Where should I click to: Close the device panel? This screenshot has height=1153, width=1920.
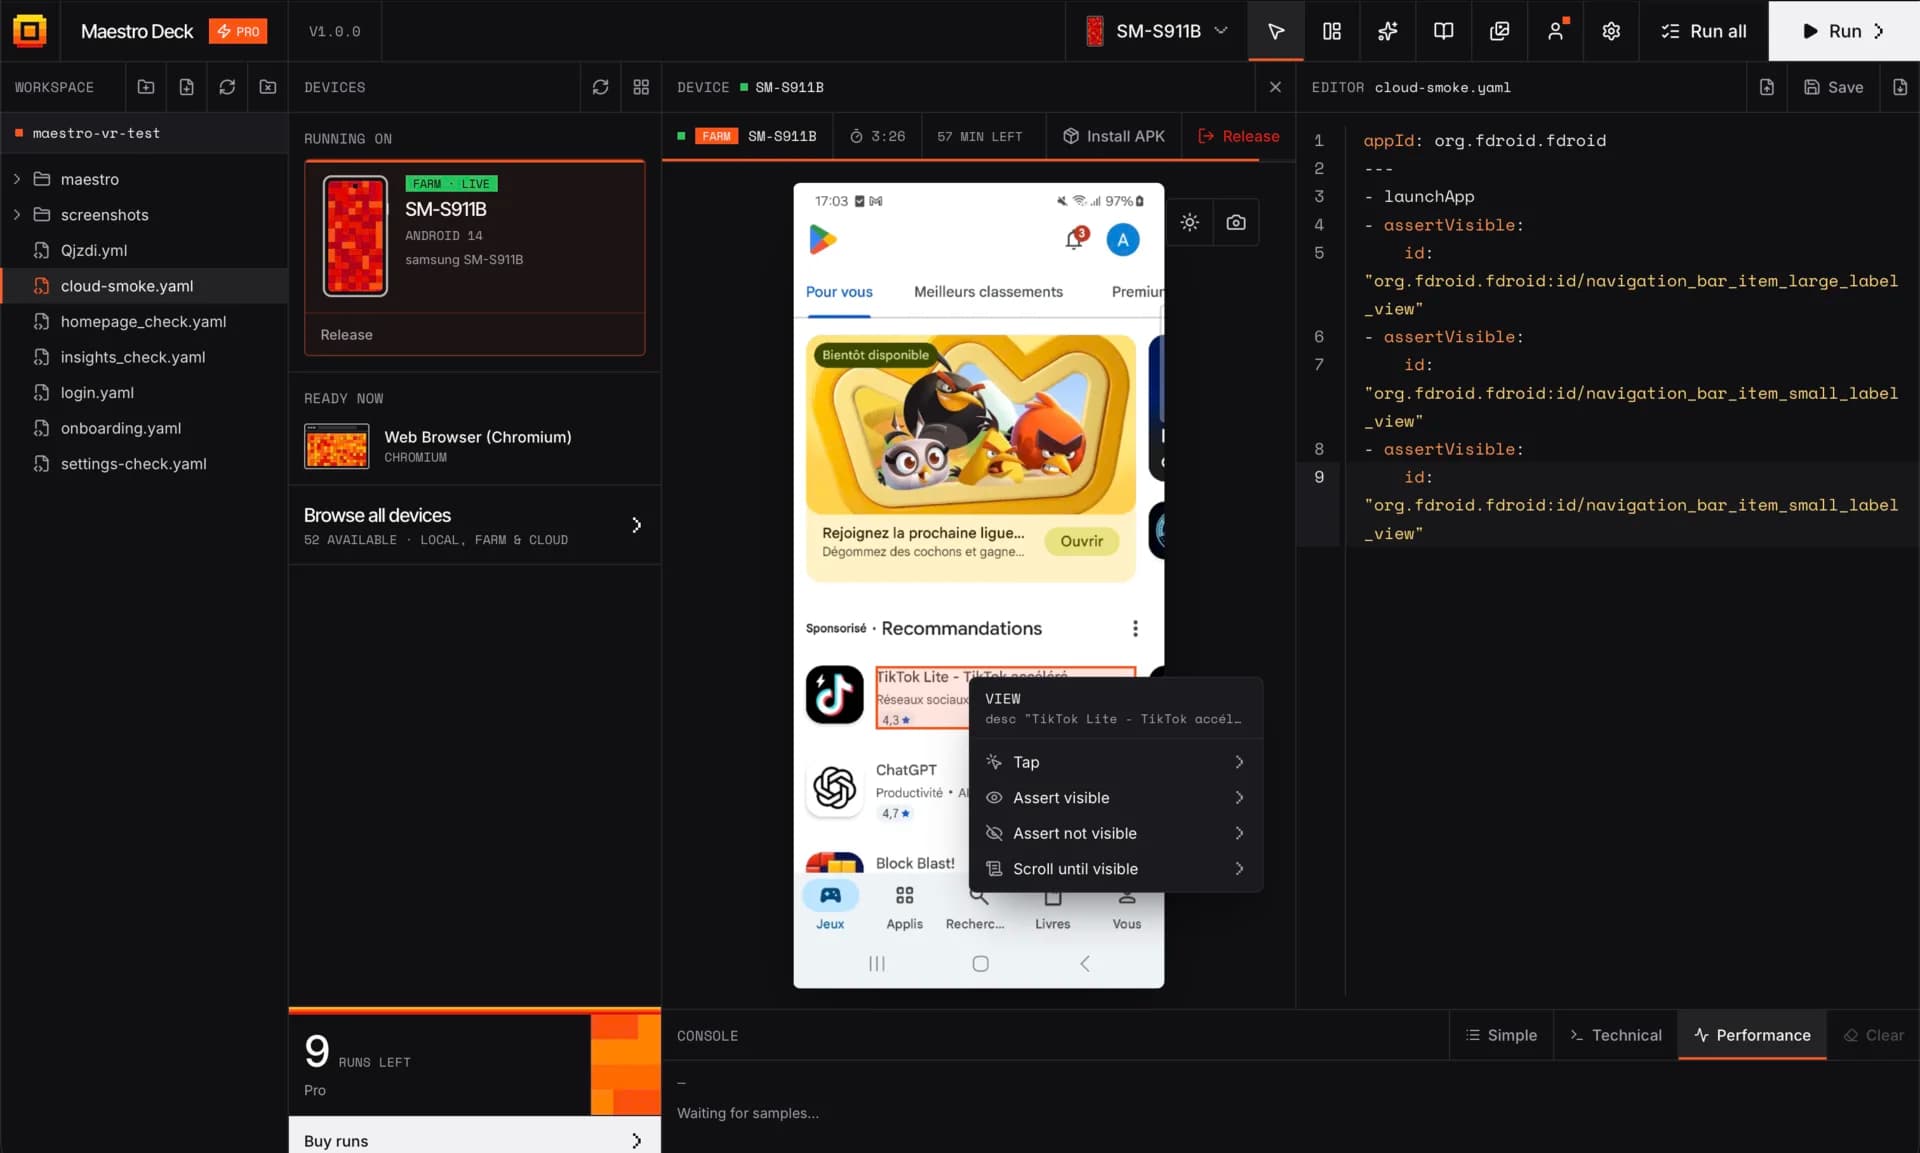(1275, 87)
